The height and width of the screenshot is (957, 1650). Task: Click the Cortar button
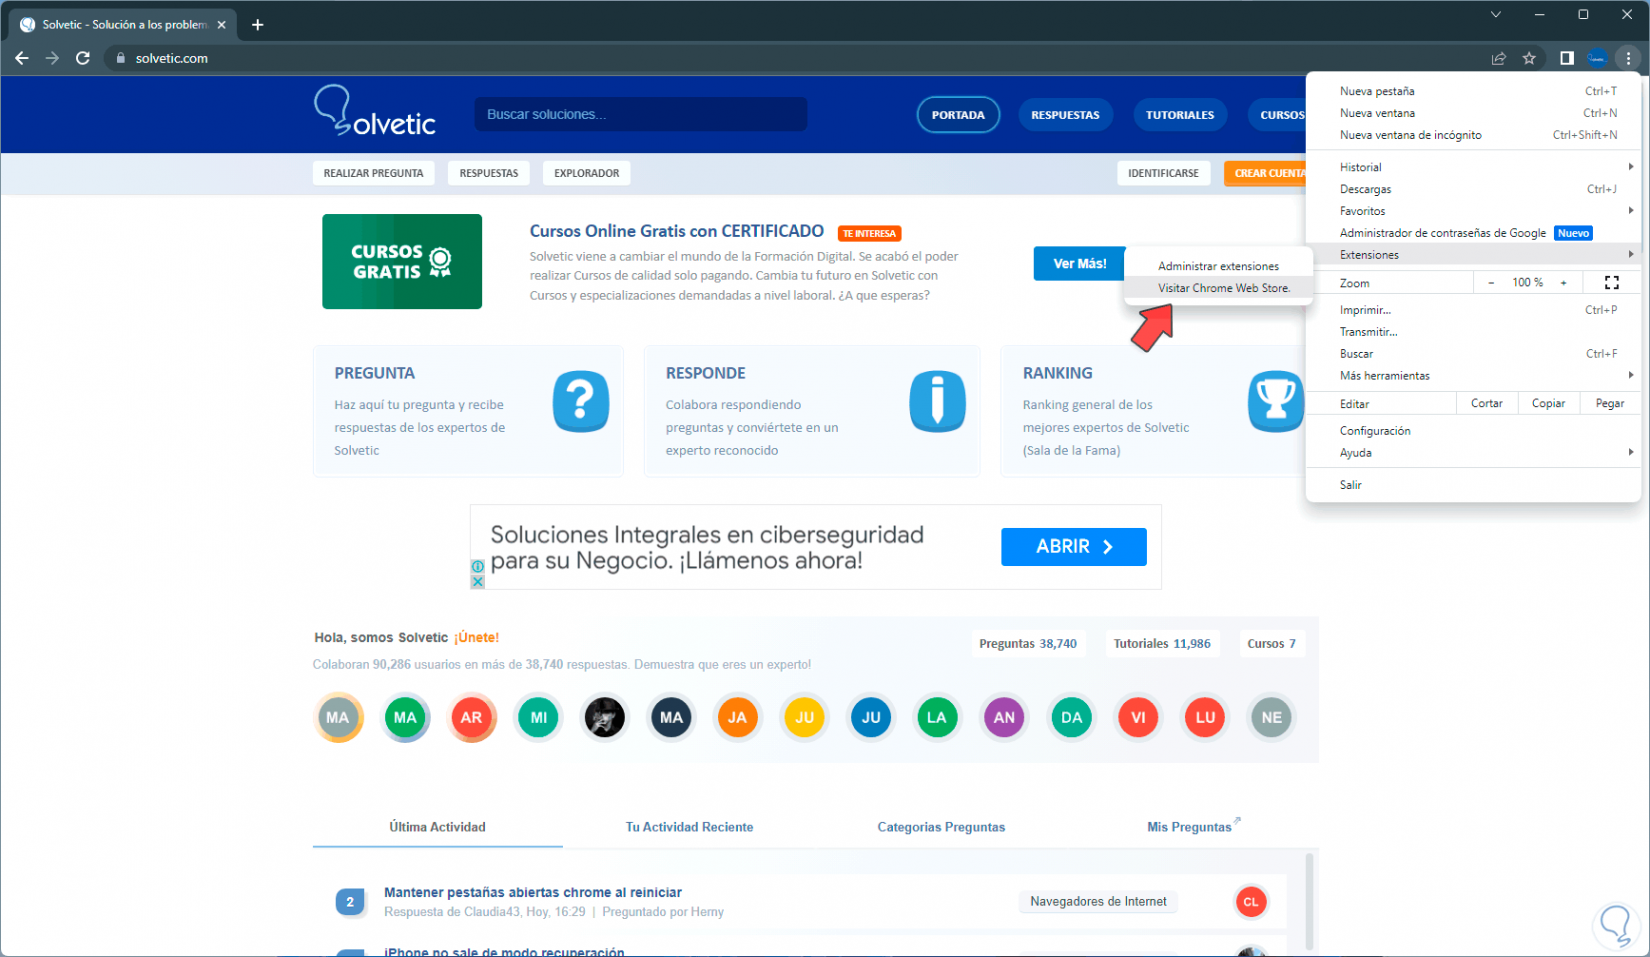[x=1487, y=404]
